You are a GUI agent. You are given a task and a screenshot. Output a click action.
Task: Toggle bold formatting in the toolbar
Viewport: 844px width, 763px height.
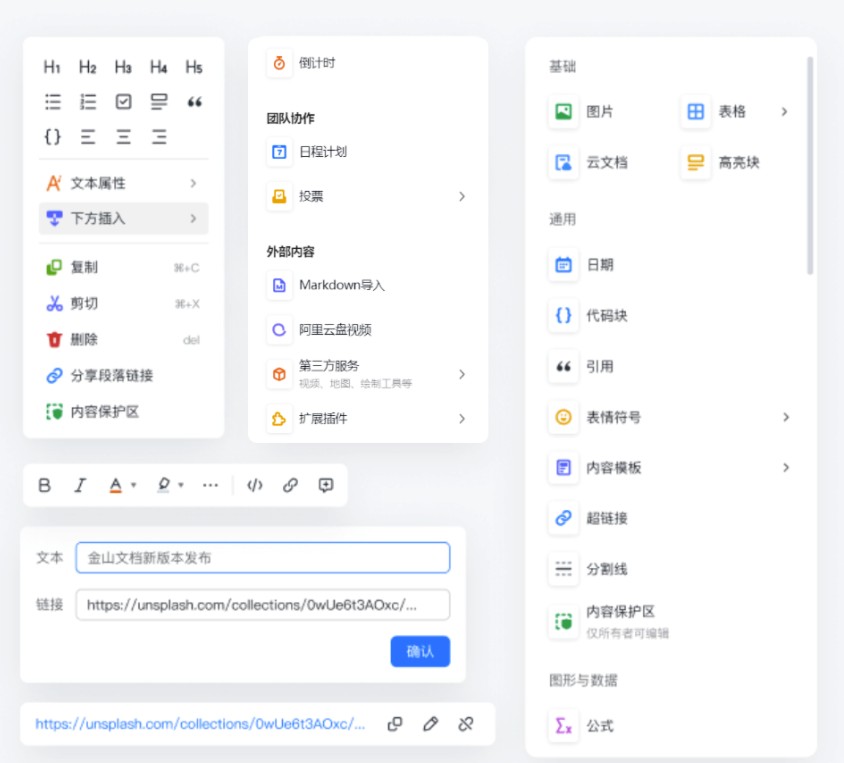(44, 485)
